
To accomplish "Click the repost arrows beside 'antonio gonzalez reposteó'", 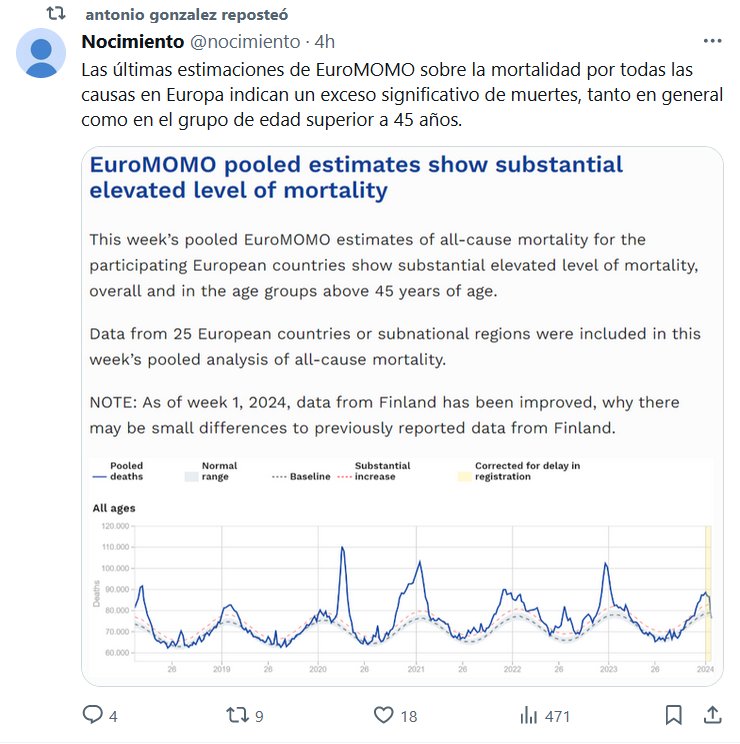I will (57, 15).
